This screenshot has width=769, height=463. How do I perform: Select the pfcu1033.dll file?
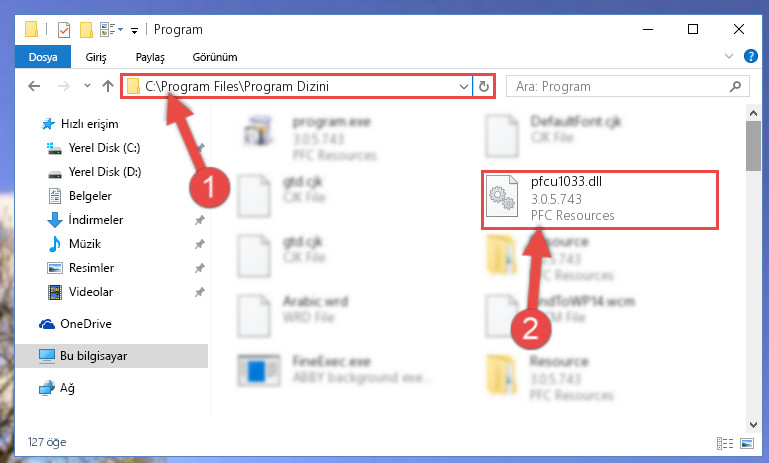[x=600, y=200]
